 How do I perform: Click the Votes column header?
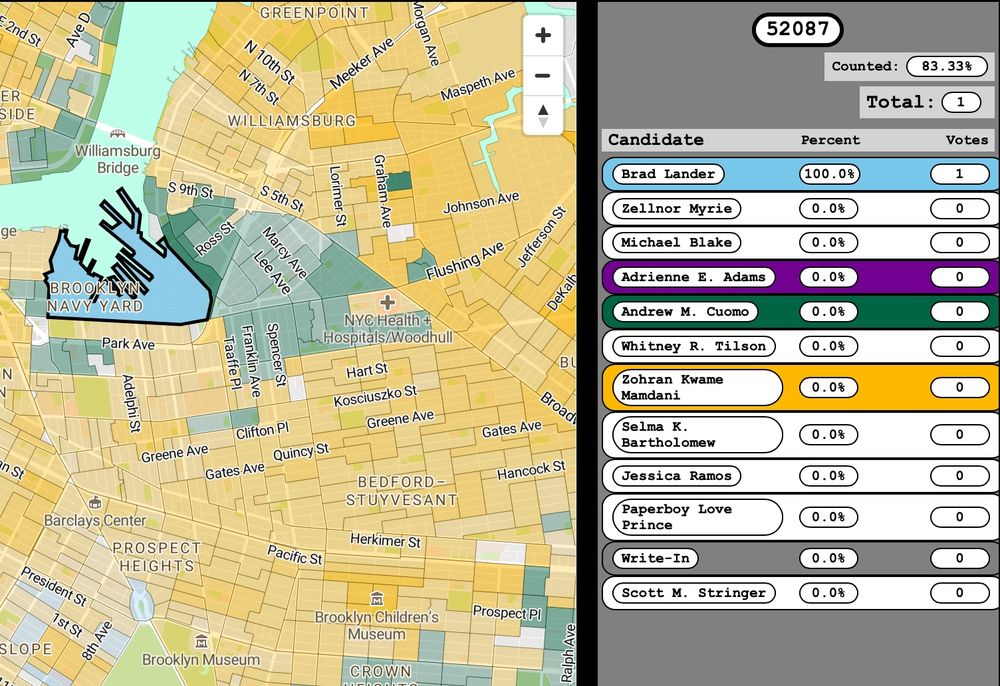click(967, 140)
